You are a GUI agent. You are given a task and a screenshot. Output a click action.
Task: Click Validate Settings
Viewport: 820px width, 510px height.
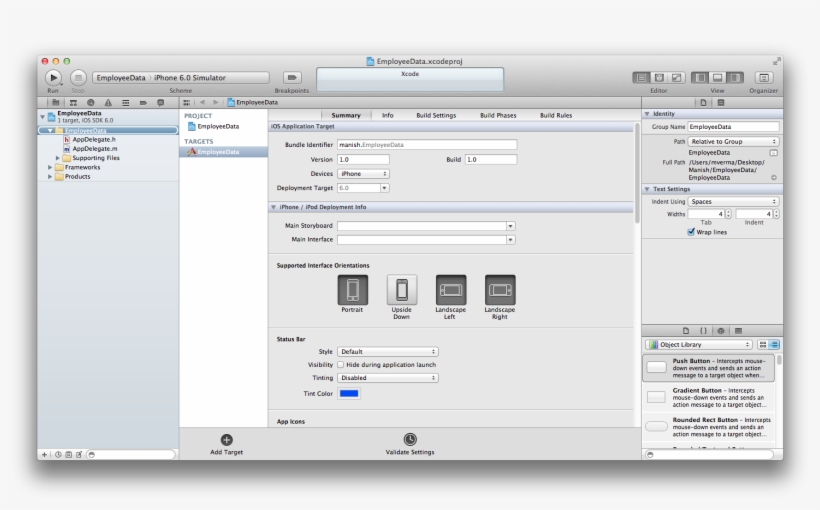pyautogui.click(x=410, y=445)
